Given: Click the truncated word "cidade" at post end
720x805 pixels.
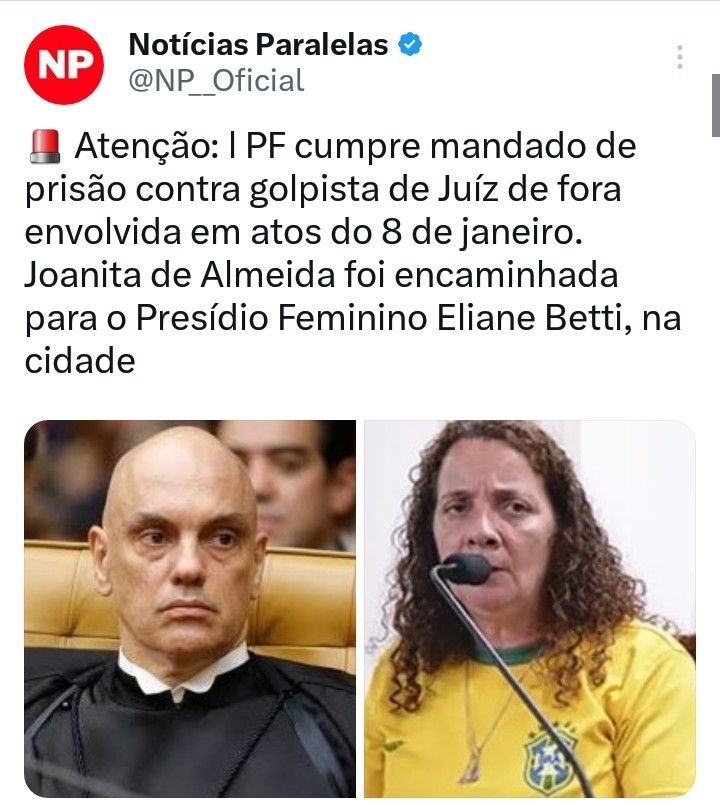Looking at the screenshot, I should coord(80,360).
